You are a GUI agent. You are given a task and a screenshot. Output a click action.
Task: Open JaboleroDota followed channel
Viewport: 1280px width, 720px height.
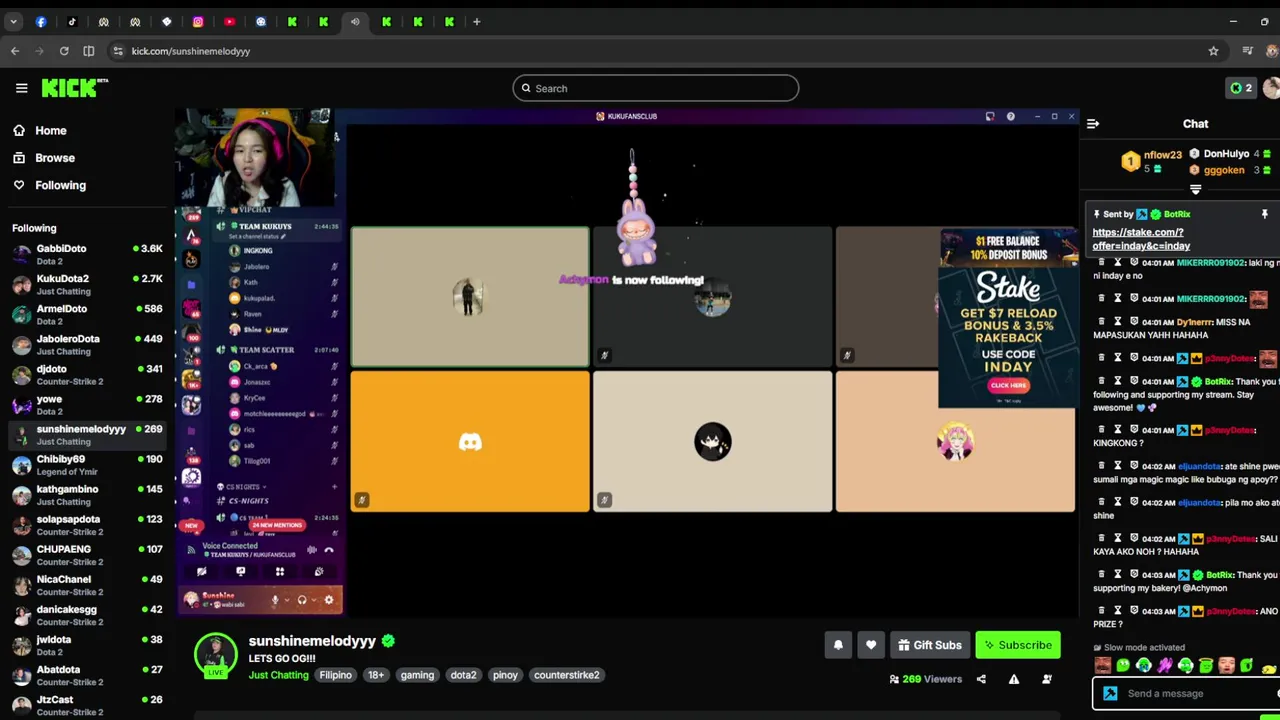[x=85, y=344]
